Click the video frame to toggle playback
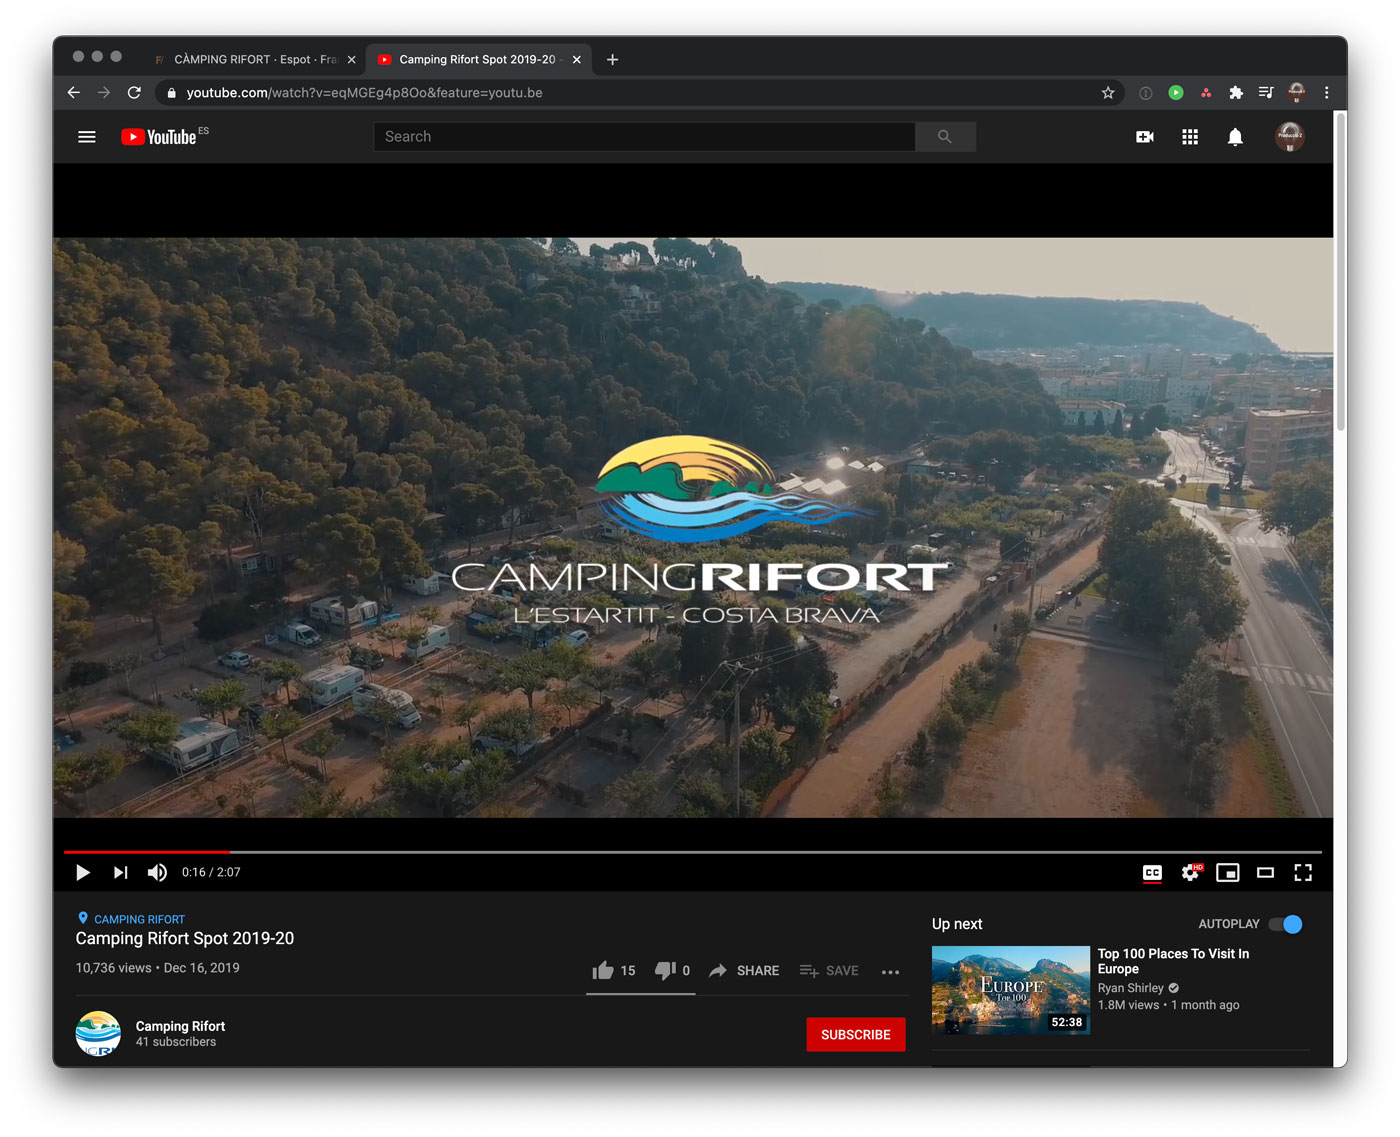This screenshot has width=1400, height=1137. point(693,528)
